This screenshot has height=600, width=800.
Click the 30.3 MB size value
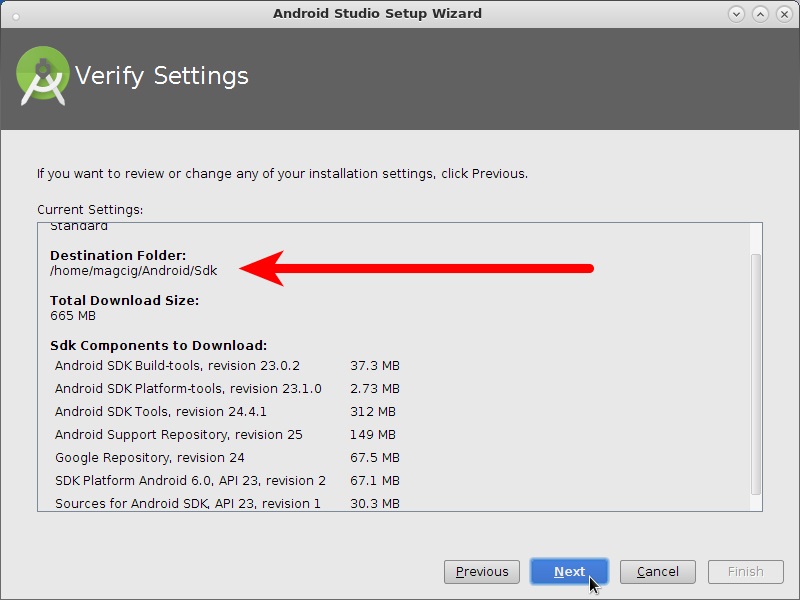tap(375, 504)
